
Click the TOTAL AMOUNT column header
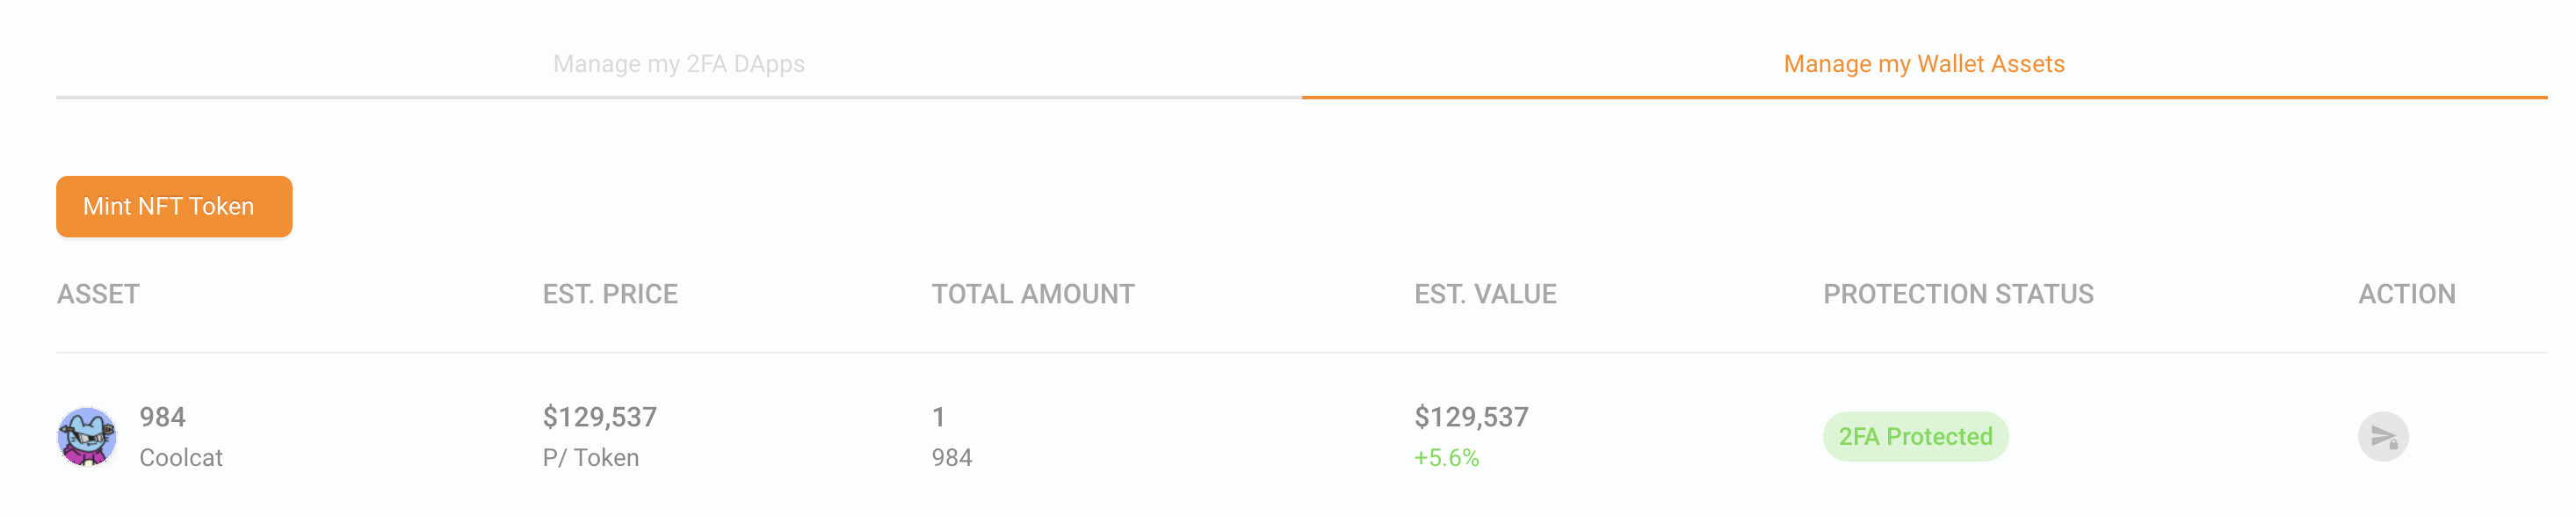[x=1033, y=294]
